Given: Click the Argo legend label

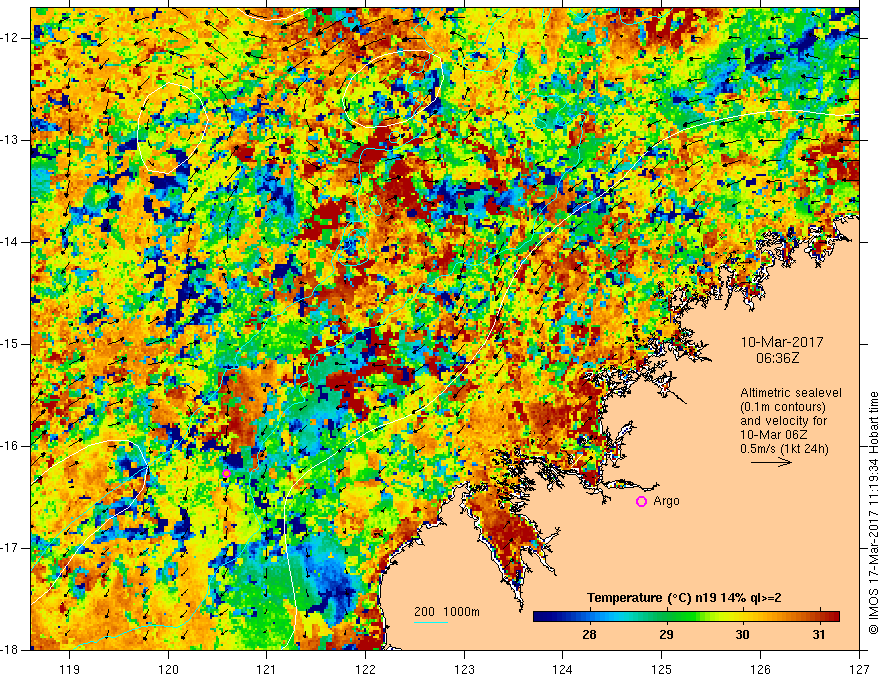Looking at the screenshot, I should click(x=666, y=501).
